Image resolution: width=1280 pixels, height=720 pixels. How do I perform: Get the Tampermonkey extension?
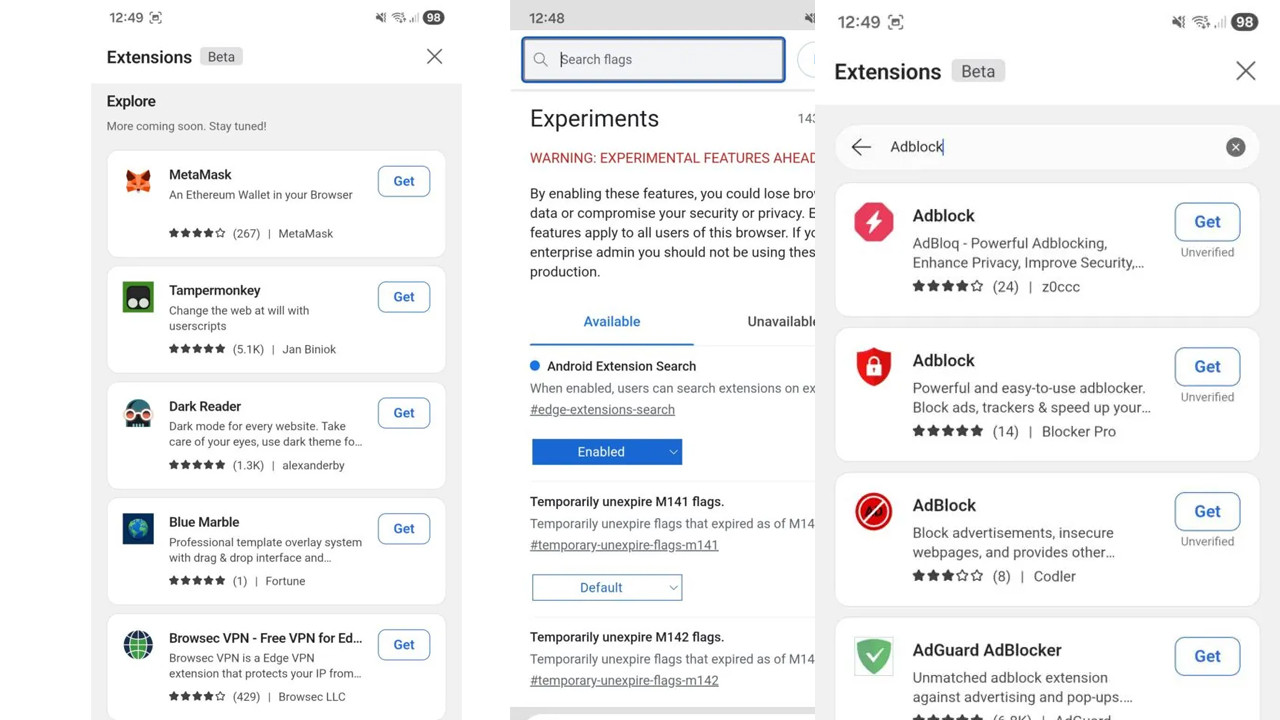[x=404, y=297]
